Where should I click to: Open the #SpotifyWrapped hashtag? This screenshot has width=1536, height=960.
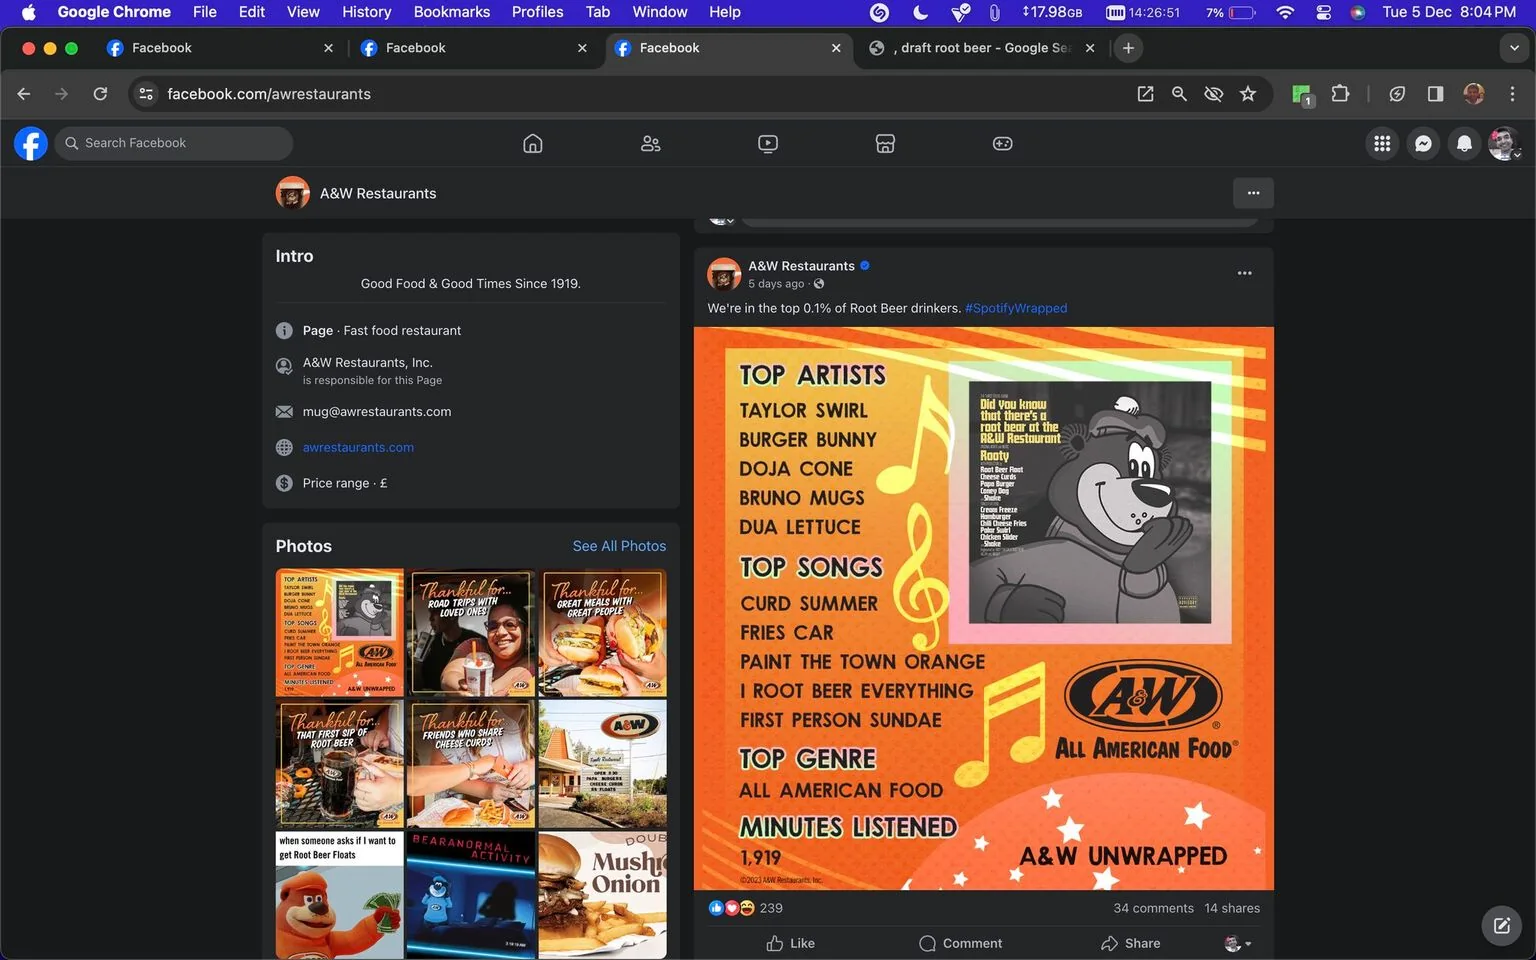coord(1016,308)
